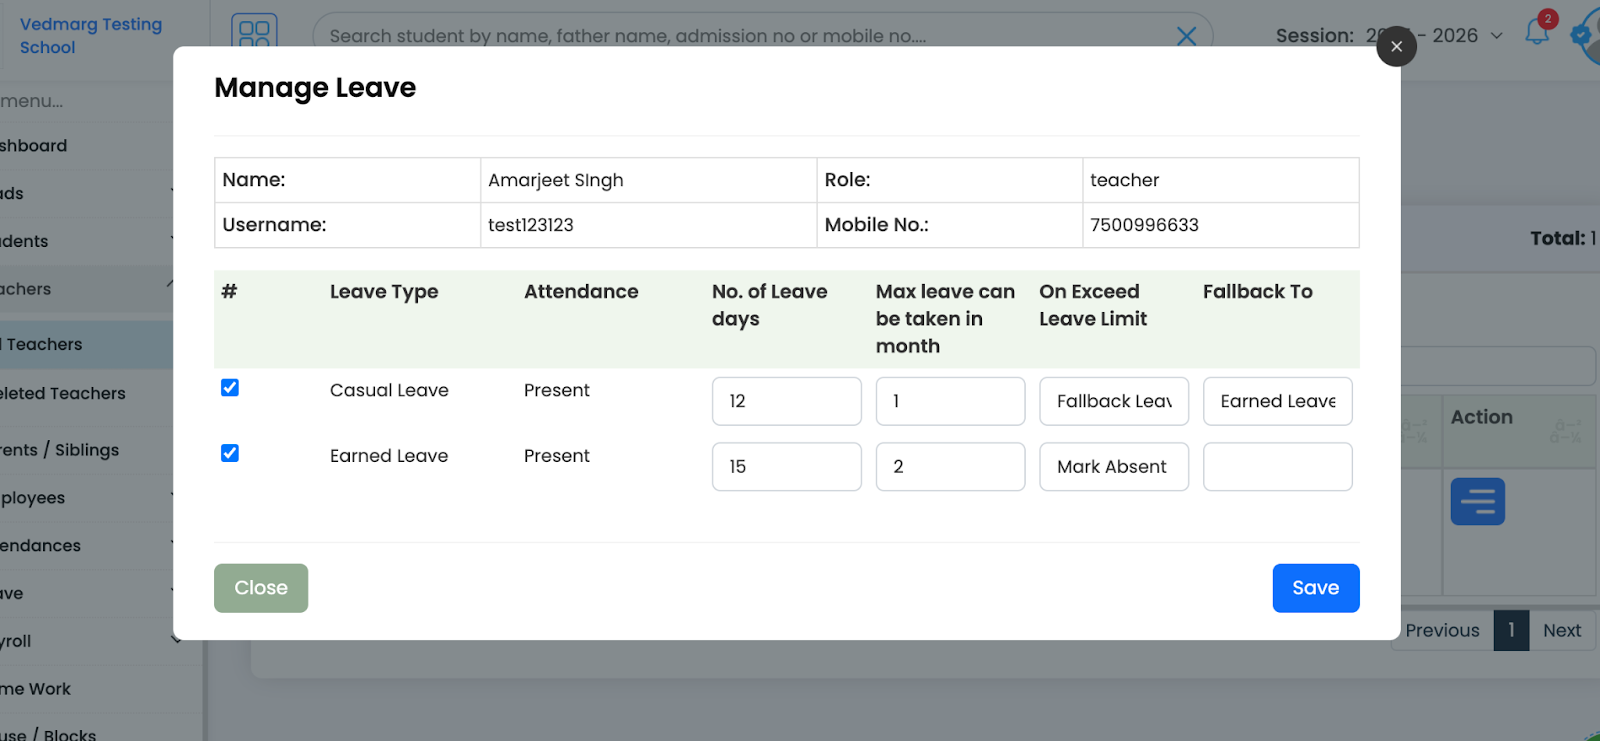Open the blue action menu icon
The height and width of the screenshot is (741, 1600).
1477,501
